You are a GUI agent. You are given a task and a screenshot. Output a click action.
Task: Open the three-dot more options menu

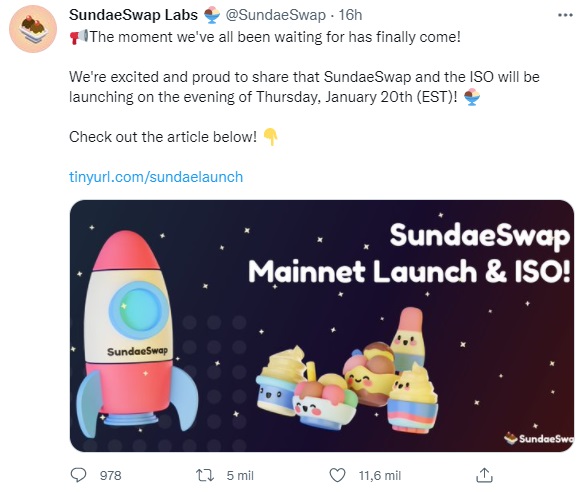[565, 15]
